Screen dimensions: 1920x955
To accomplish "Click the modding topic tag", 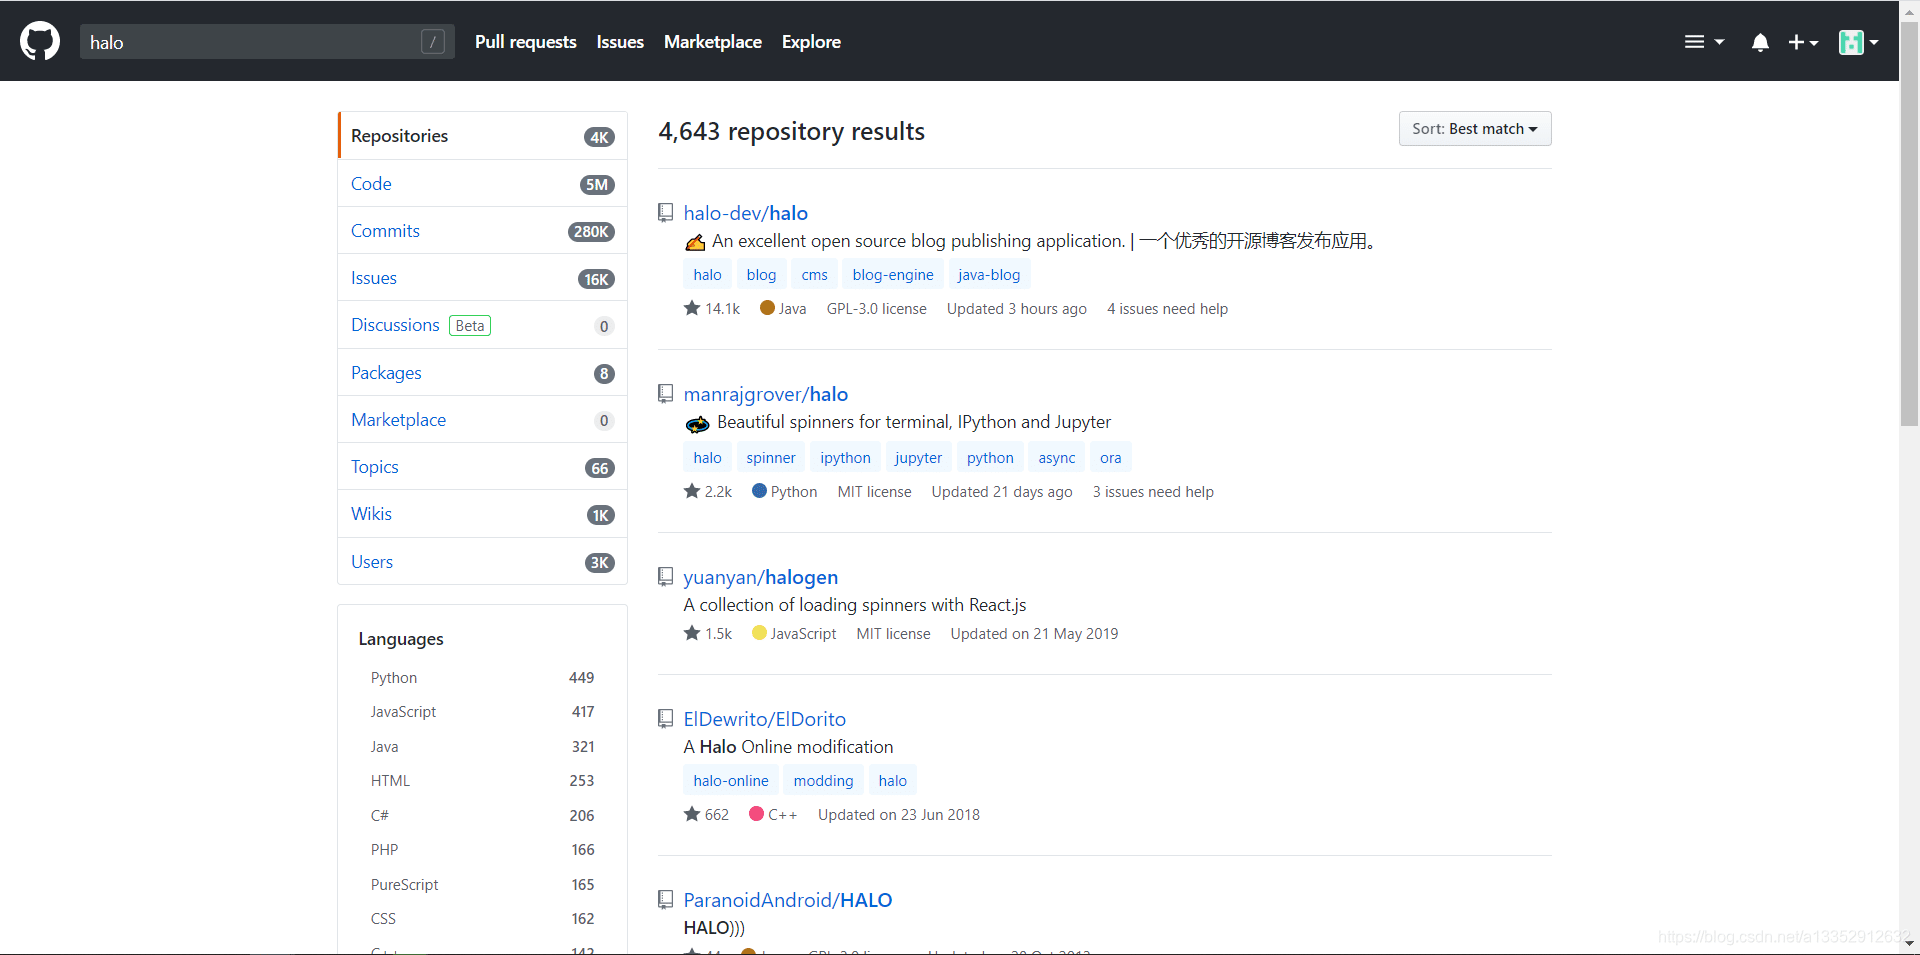I will 824,781.
